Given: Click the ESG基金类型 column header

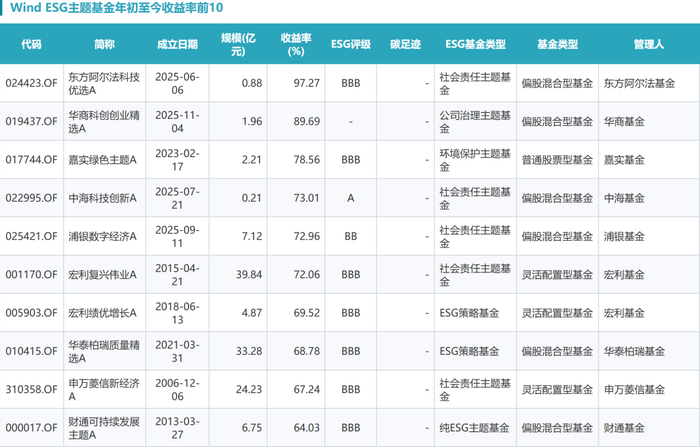Looking at the screenshot, I should [x=475, y=44].
